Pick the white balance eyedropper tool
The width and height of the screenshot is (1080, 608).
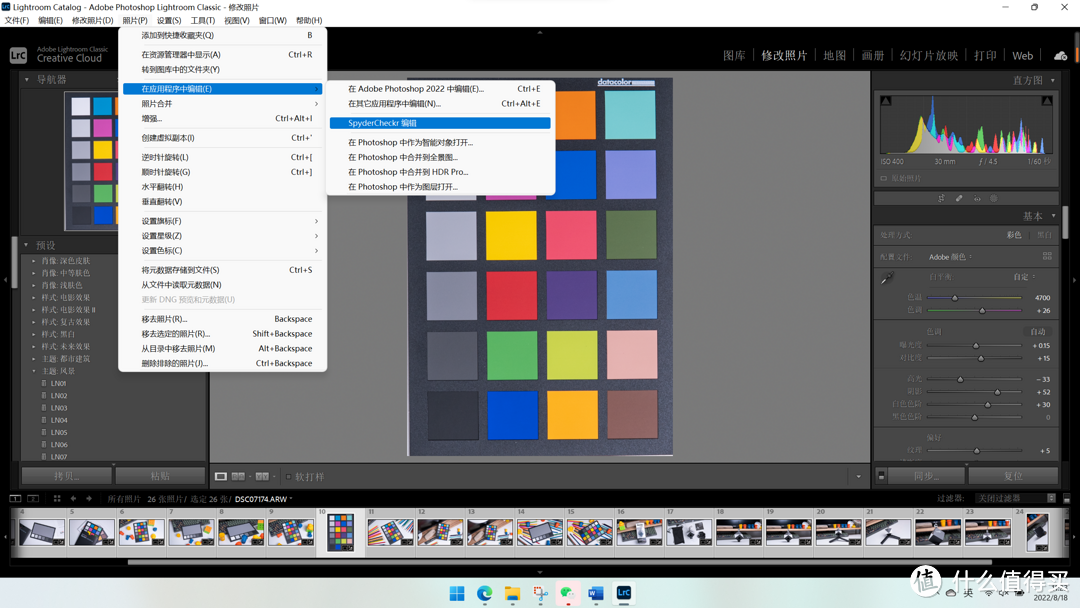(887, 278)
